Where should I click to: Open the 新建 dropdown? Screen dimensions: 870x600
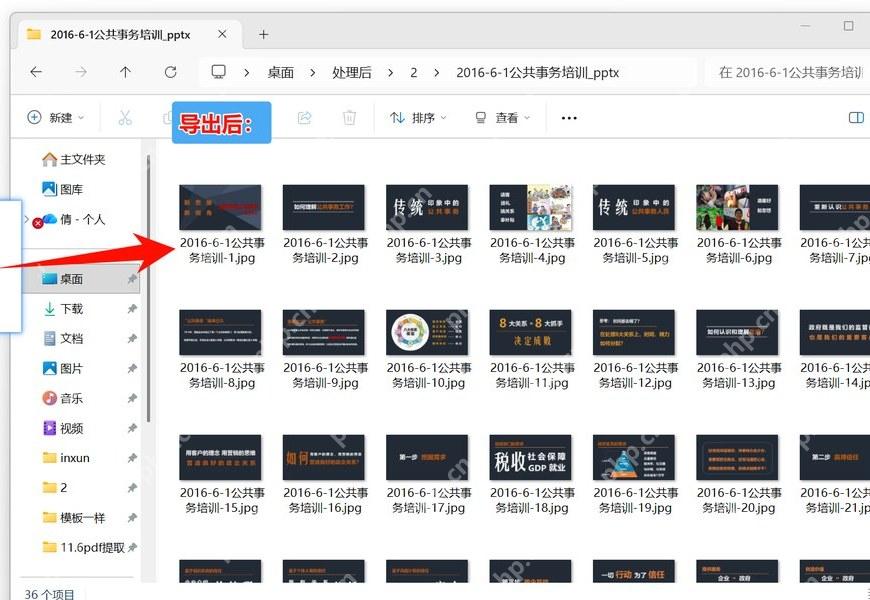55,118
